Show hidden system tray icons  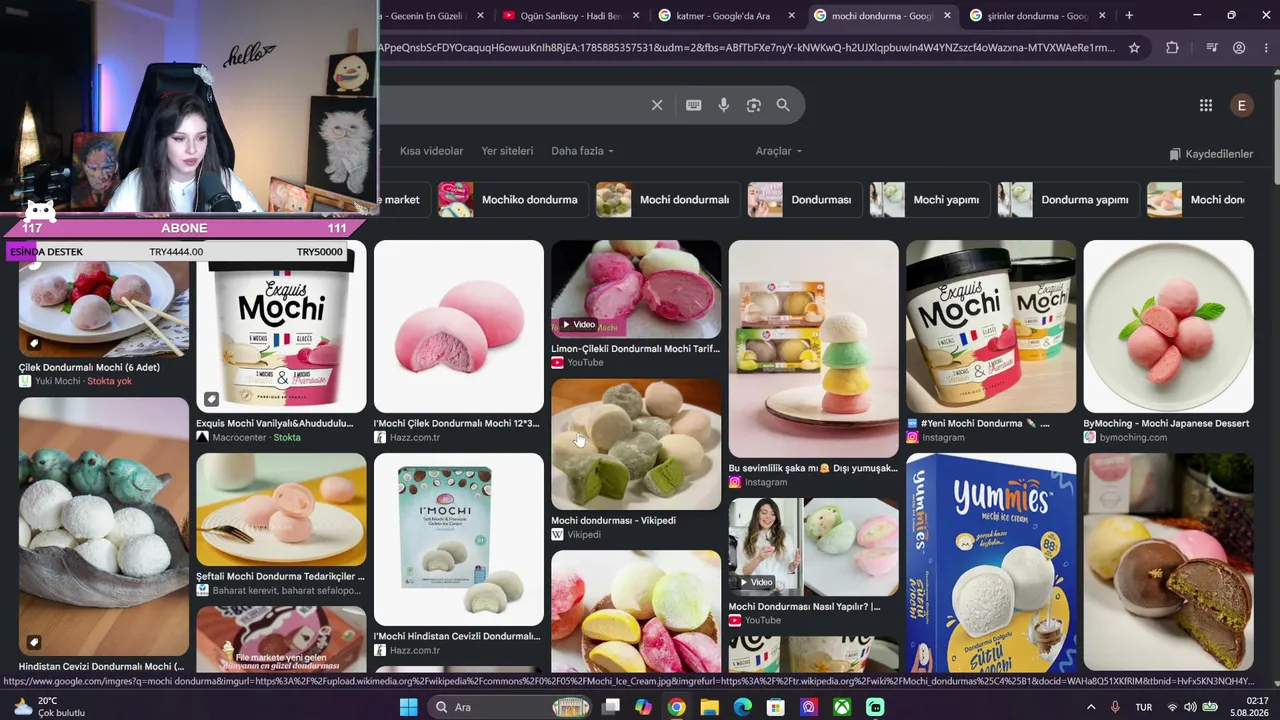[x=1090, y=707]
